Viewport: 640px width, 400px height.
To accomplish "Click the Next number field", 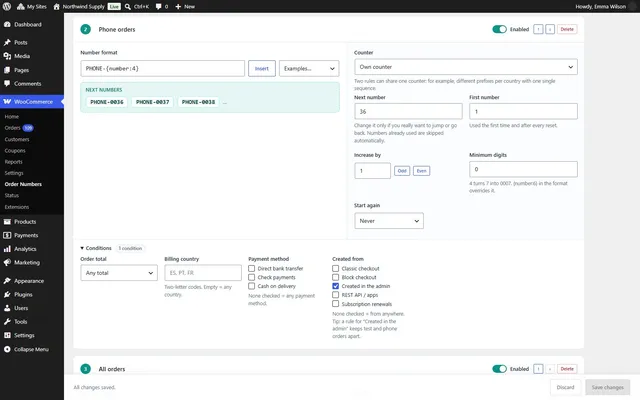I will pyautogui.click(x=408, y=111).
